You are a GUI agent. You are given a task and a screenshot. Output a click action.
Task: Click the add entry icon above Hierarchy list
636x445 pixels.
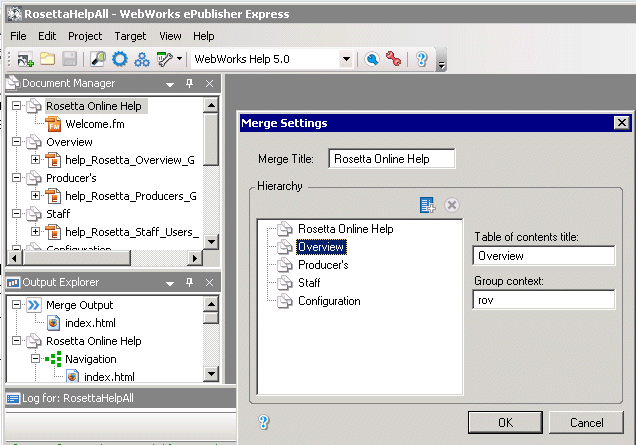pos(428,205)
